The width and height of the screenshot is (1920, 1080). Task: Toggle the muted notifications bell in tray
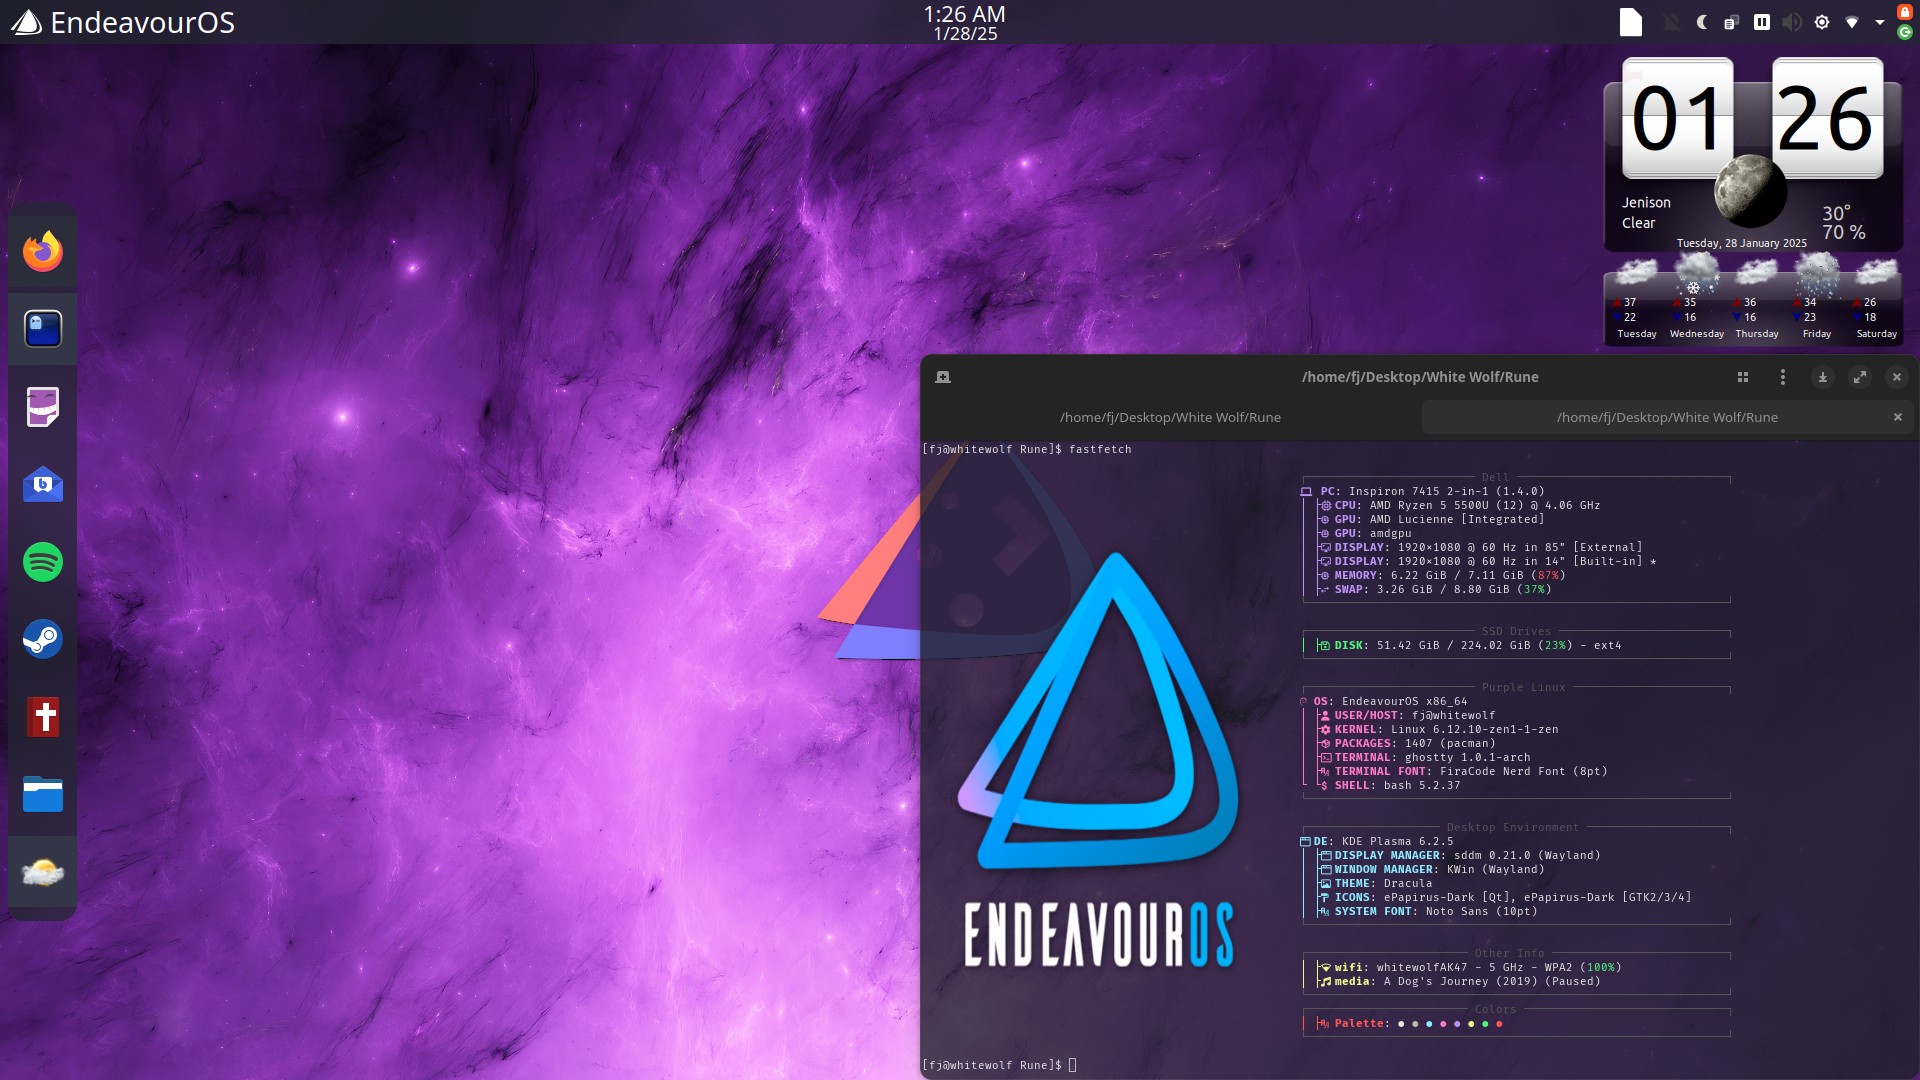point(1671,22)
